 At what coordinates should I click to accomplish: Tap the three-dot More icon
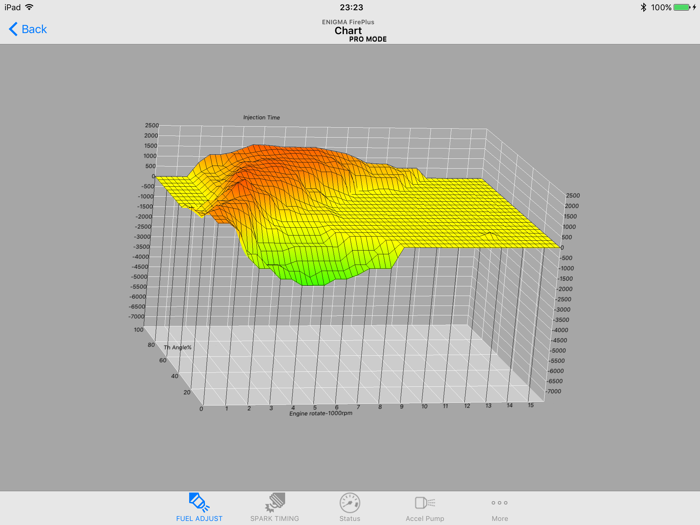pyautogui.click(x=499, y=503)
